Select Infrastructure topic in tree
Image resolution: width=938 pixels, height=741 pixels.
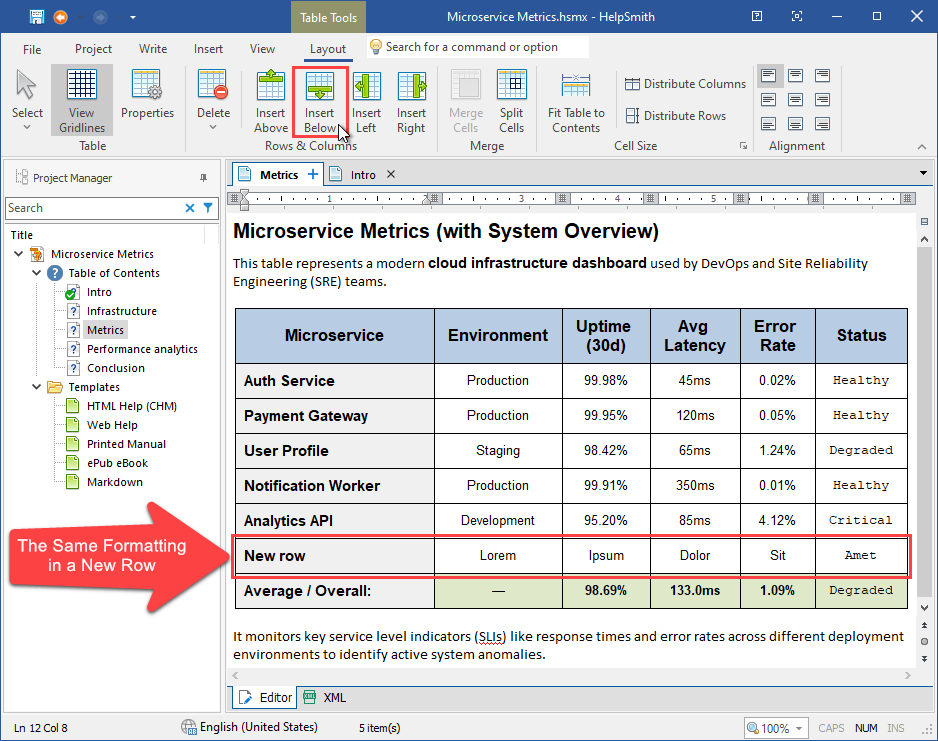122,311
